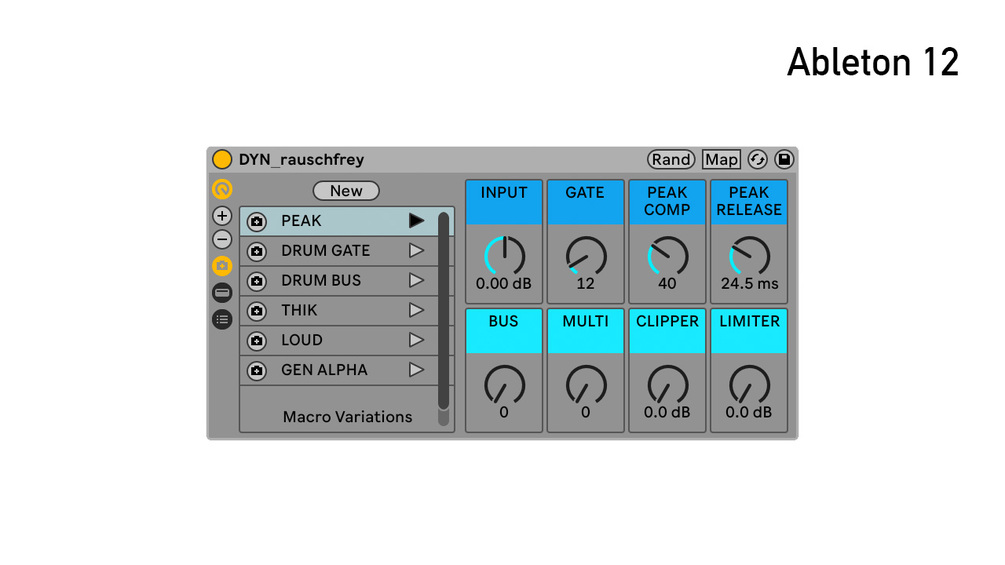This screenshot has width=1005, height=565.
Task: Click the PEAK RELEASE macro label
Action: [x=749, y=202]
